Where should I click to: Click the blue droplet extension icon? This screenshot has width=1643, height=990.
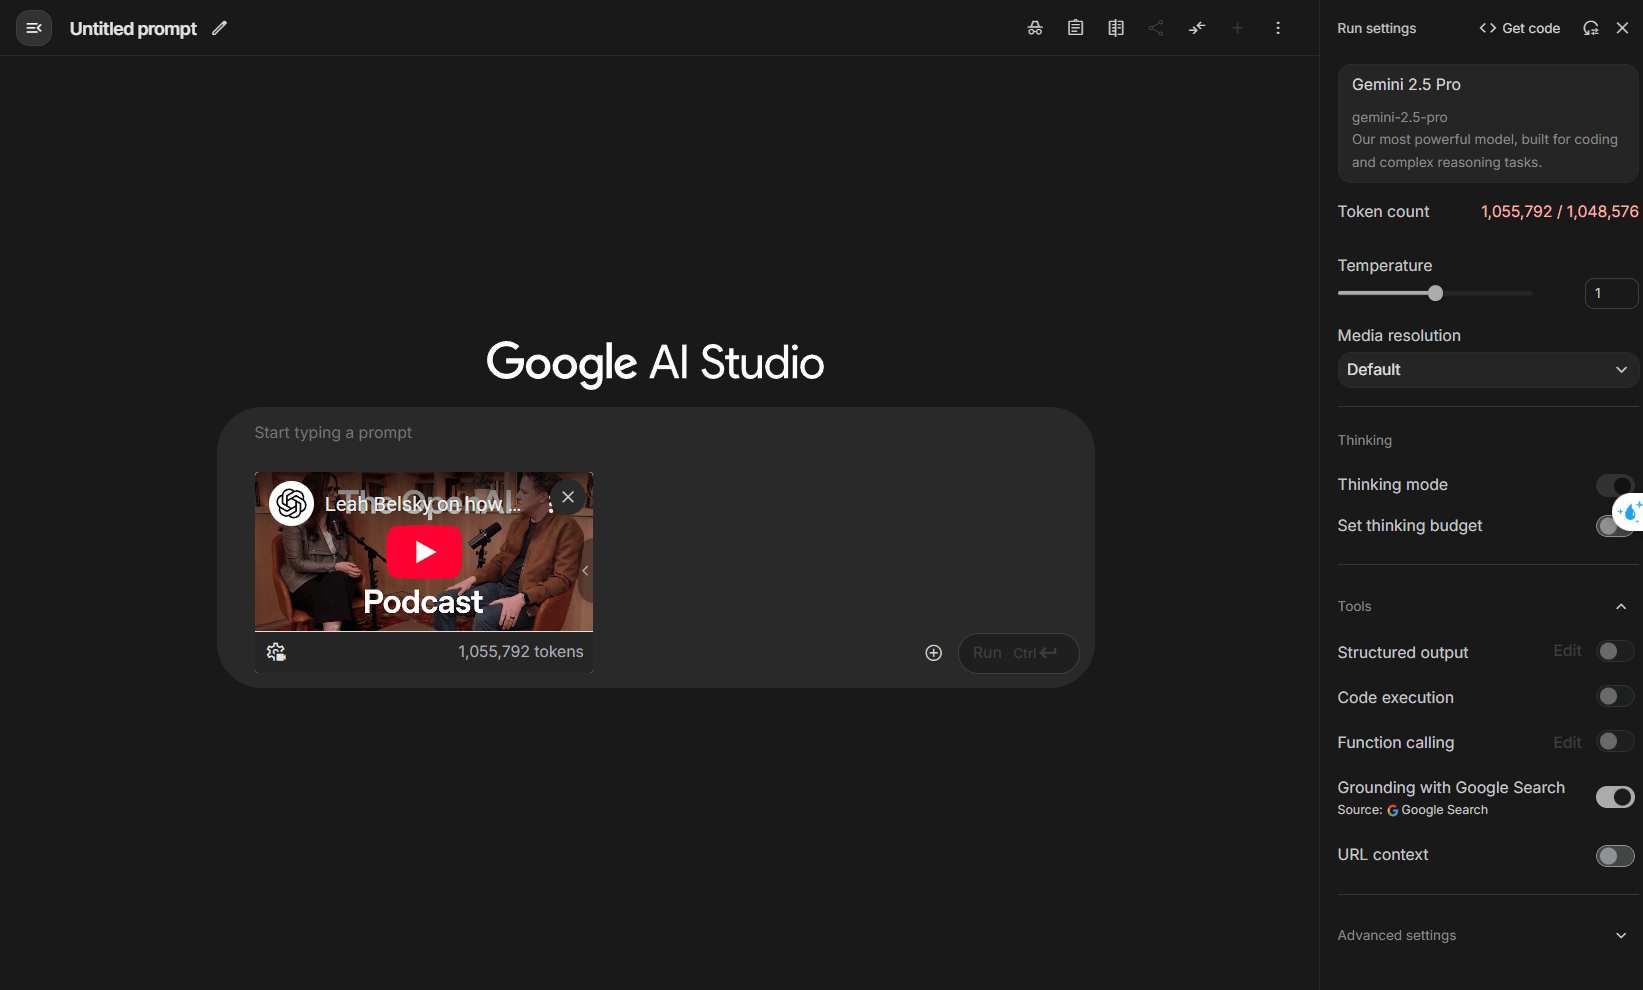[1629, 512]
